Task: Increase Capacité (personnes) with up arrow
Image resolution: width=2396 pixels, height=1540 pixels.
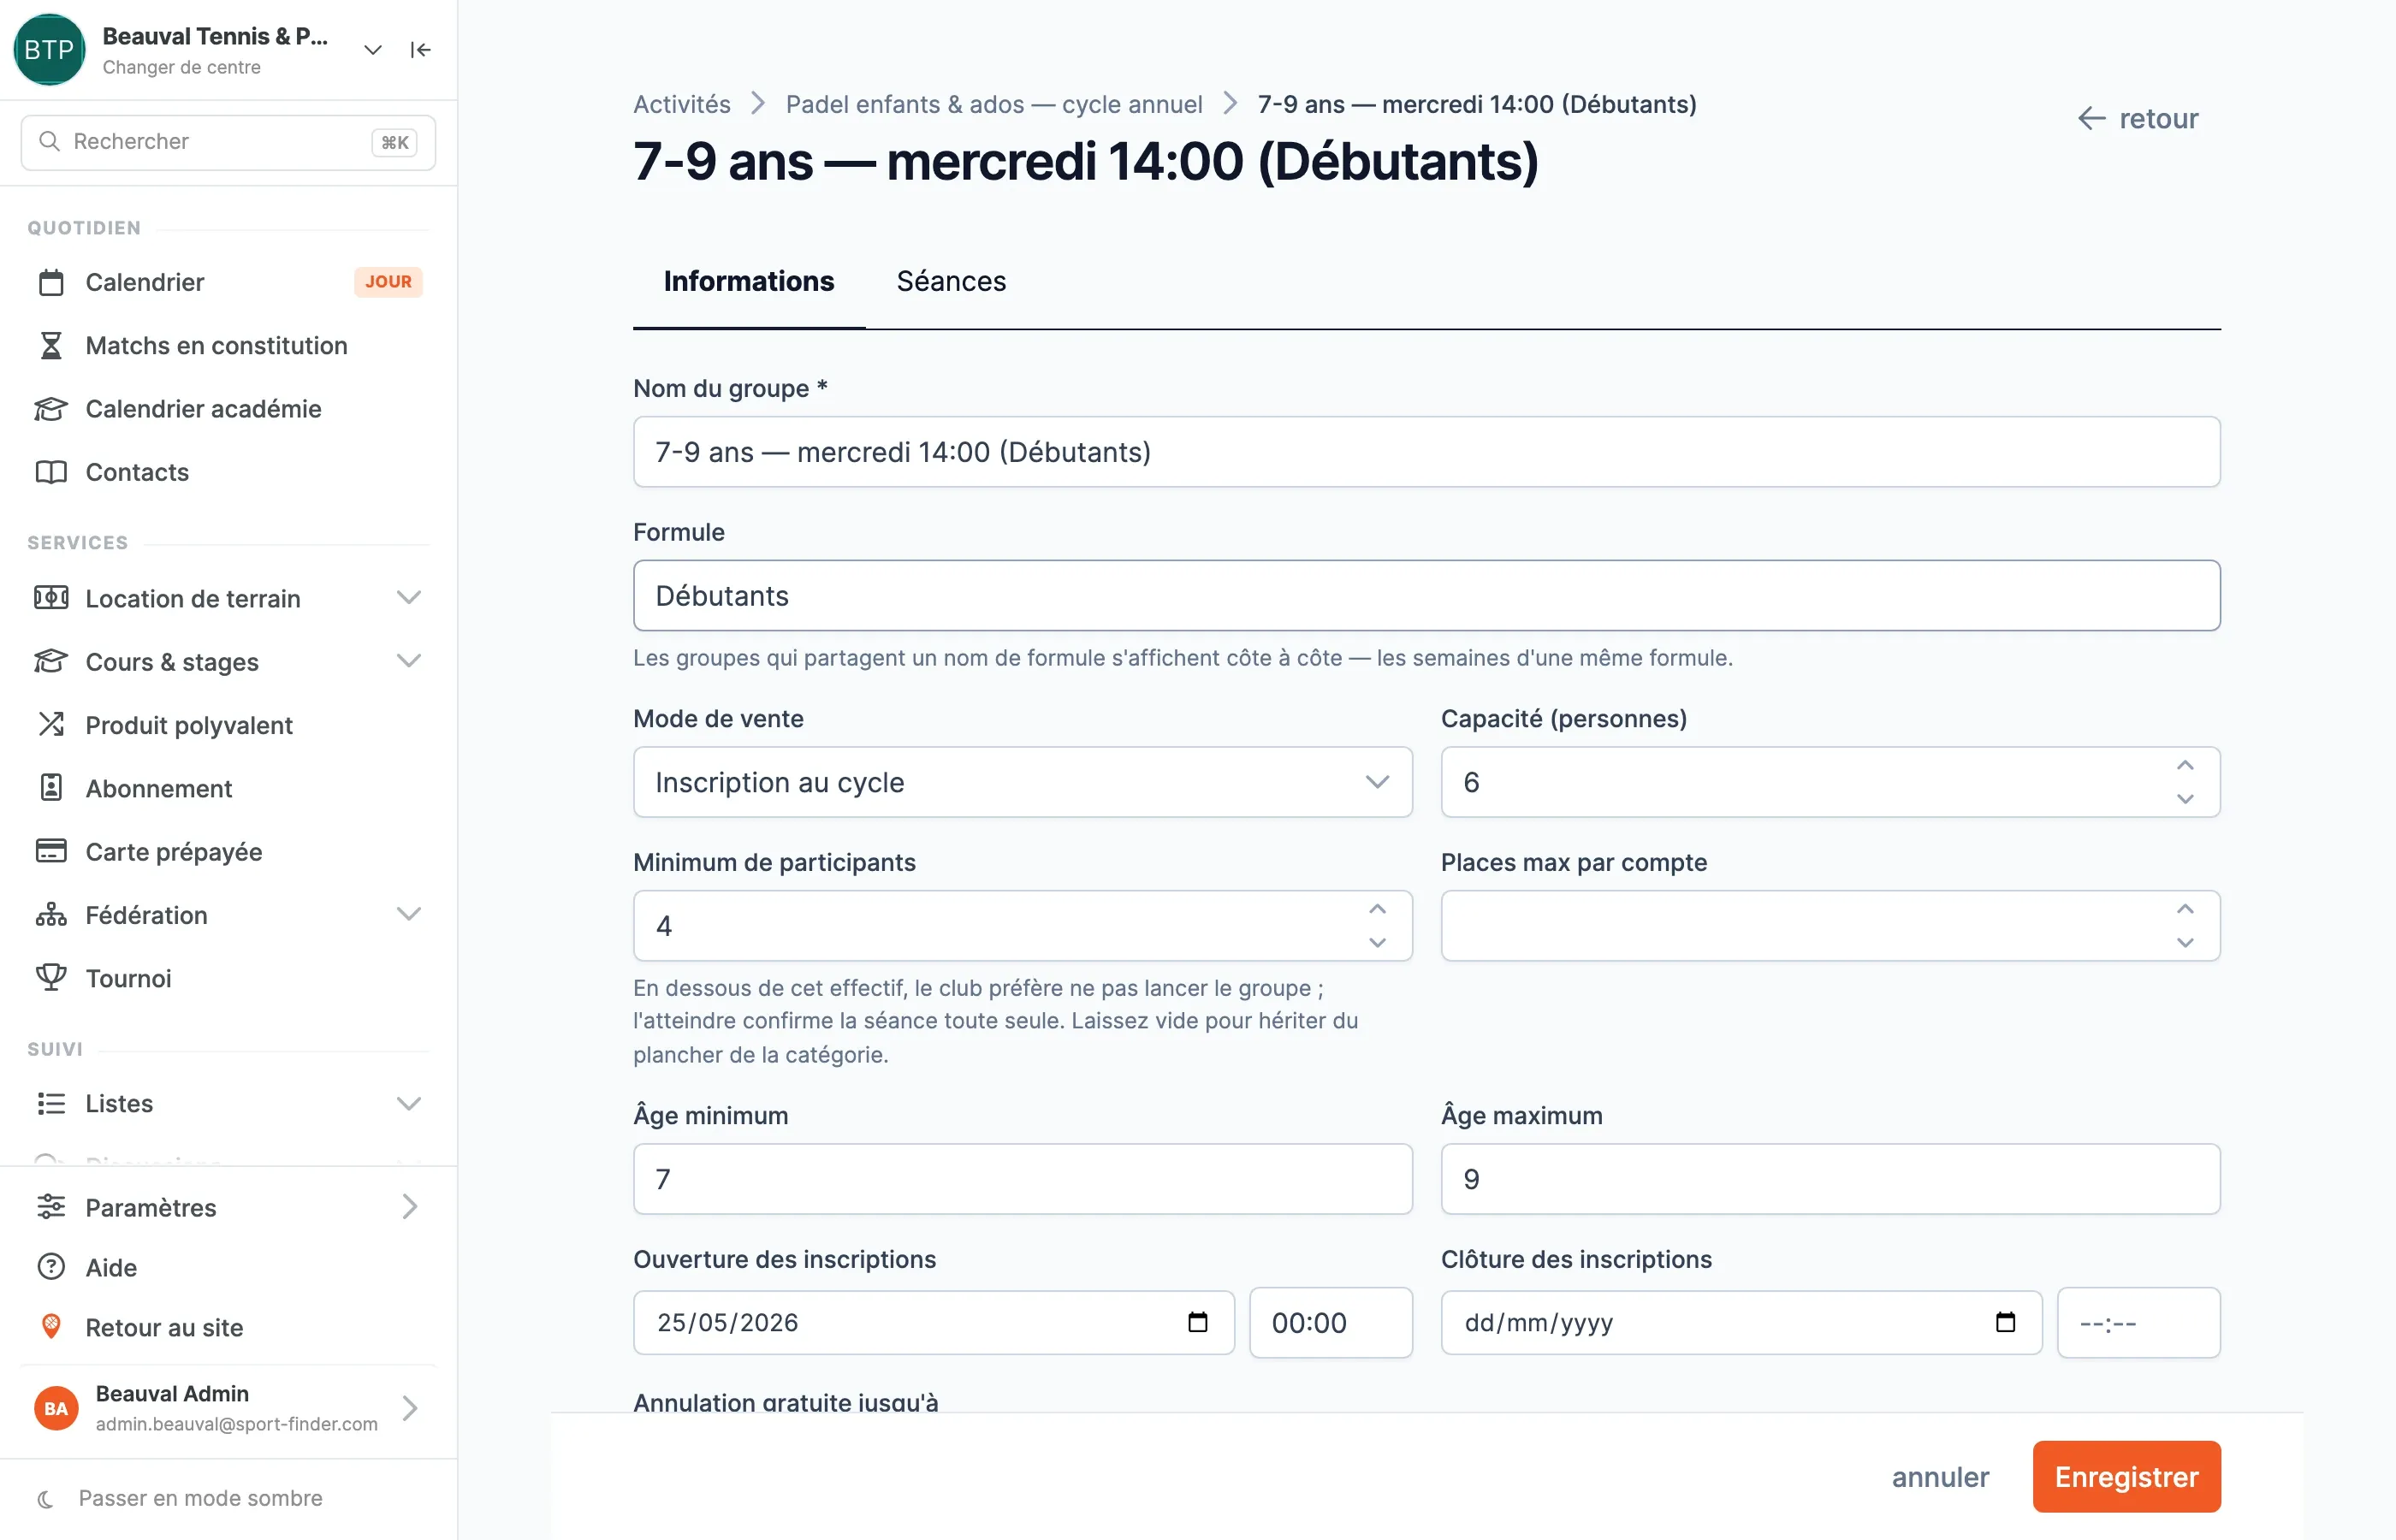Action: [x=2185, y=765]
